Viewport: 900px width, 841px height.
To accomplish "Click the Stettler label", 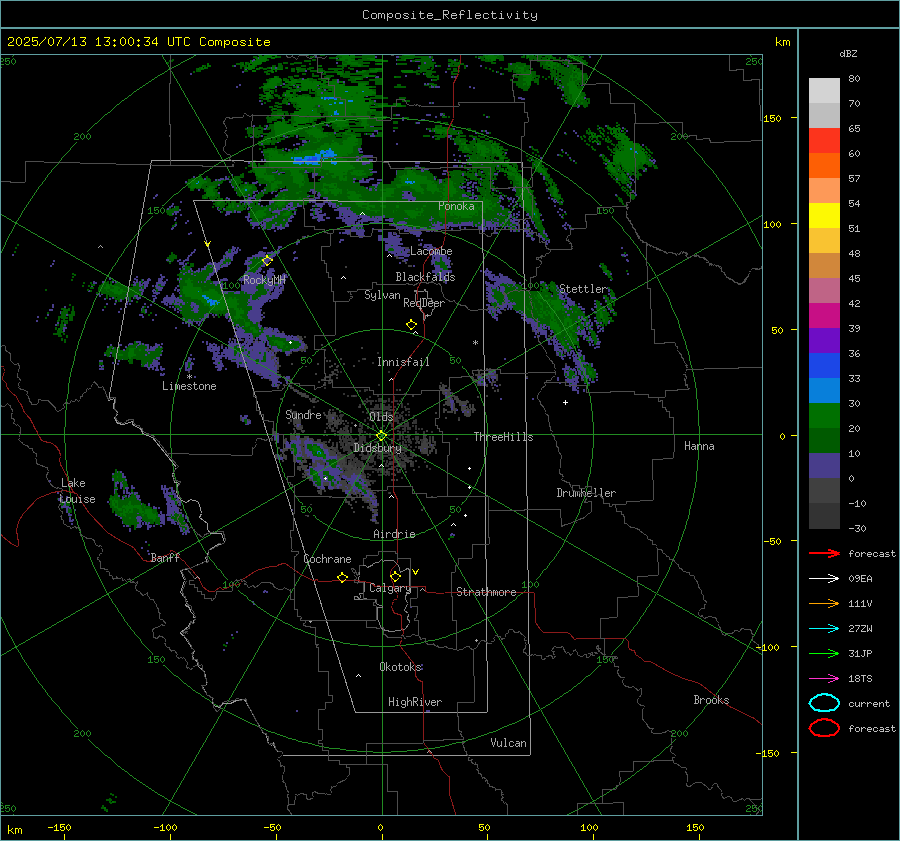I will point(583,289).
